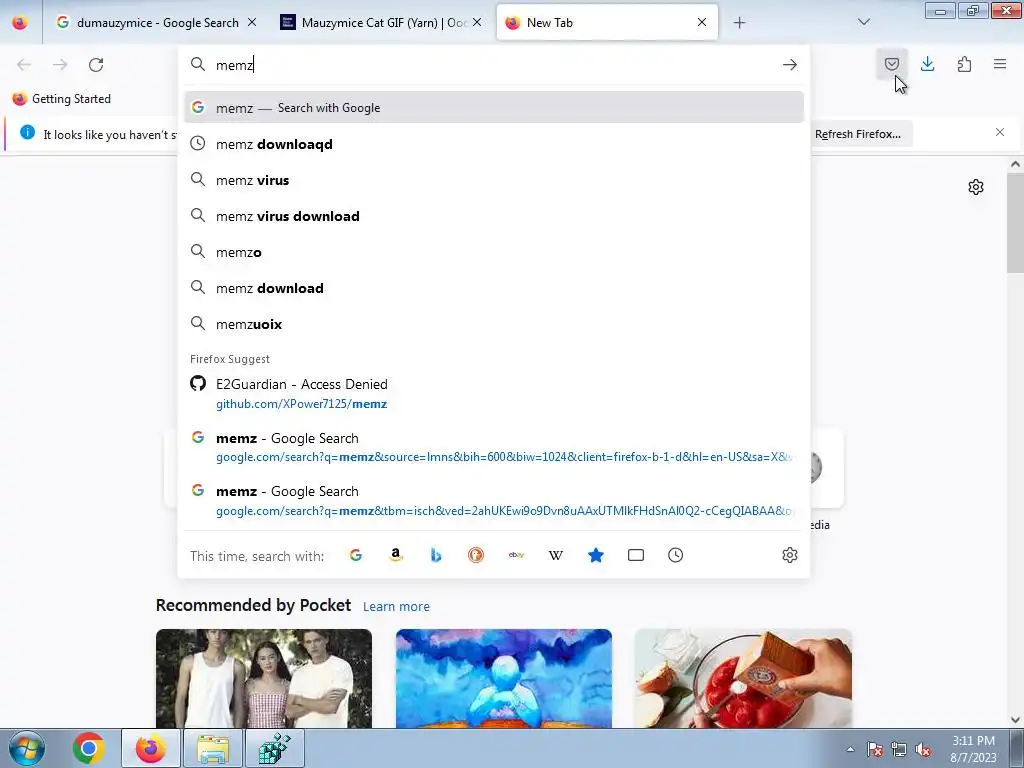This screenshot has width=1024, height=768.
Task: Launch Google Chrome from the taskbar
Action: coord(88,748)
